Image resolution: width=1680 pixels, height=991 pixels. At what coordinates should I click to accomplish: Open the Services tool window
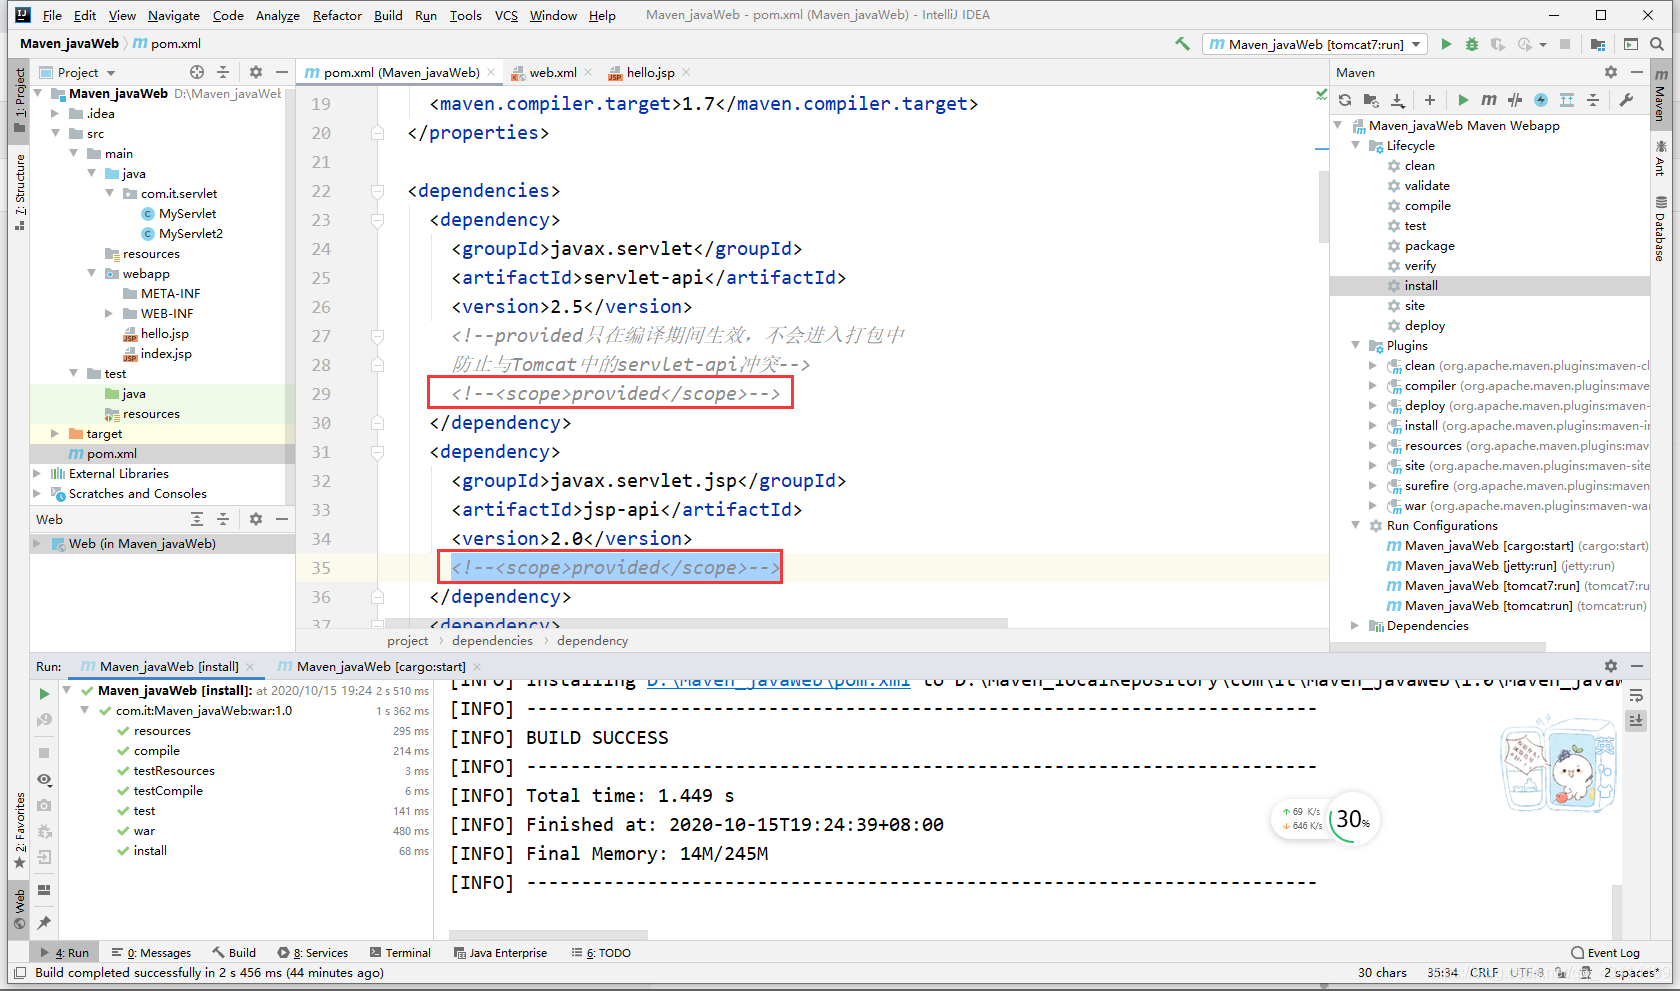[313, 953]
